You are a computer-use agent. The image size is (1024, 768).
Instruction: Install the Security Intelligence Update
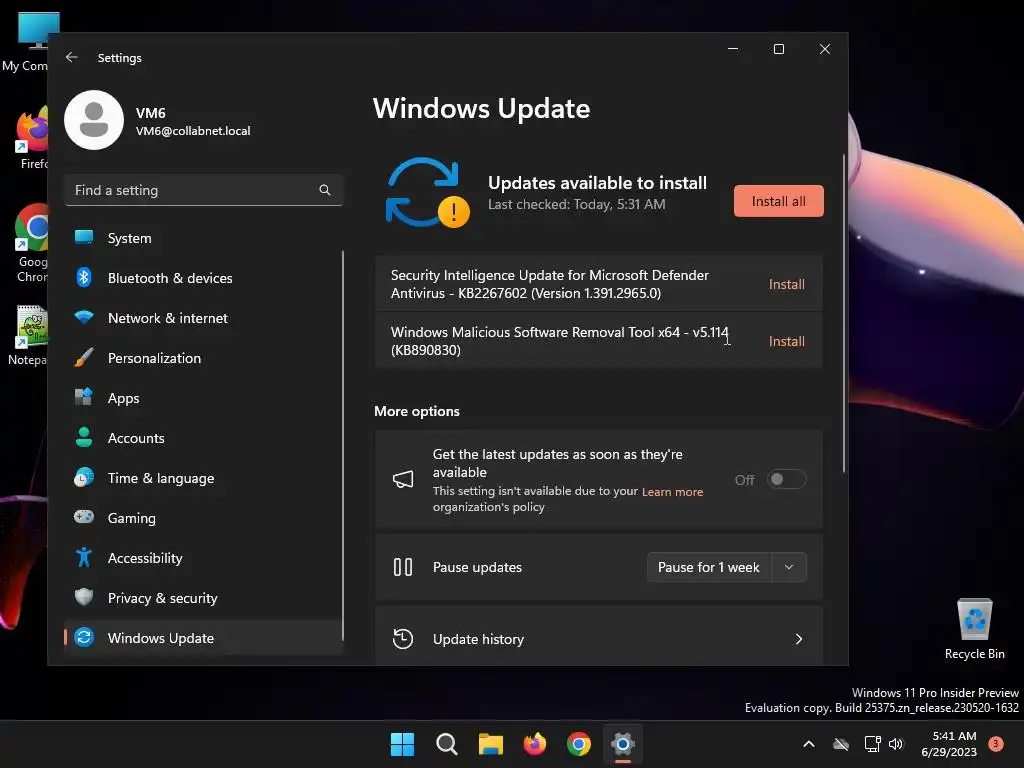pyautogui.click(x=786, y=284)
